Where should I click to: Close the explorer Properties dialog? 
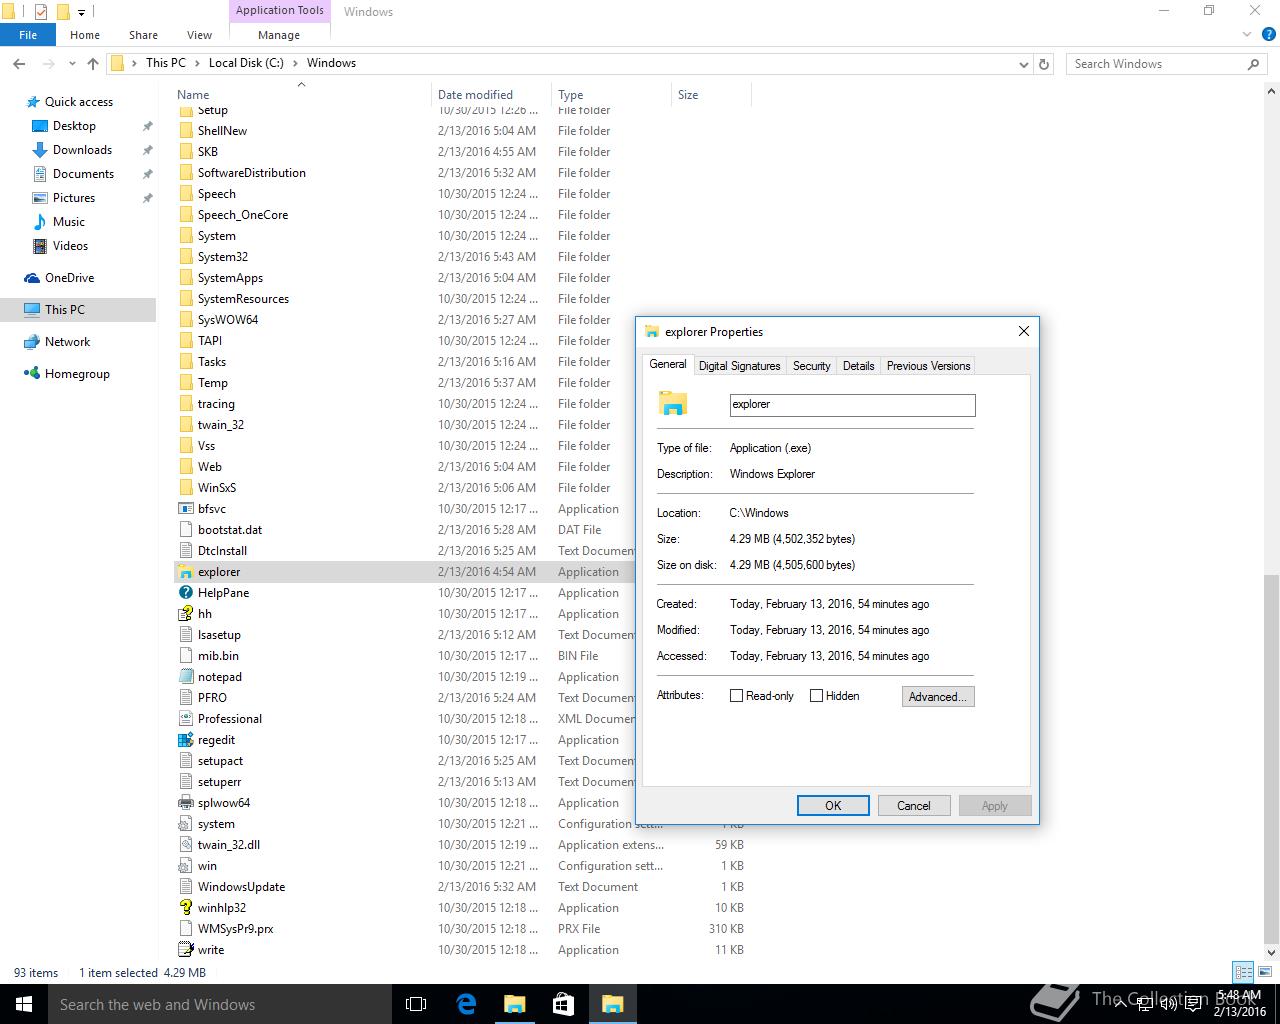[x=1023, y=332]
